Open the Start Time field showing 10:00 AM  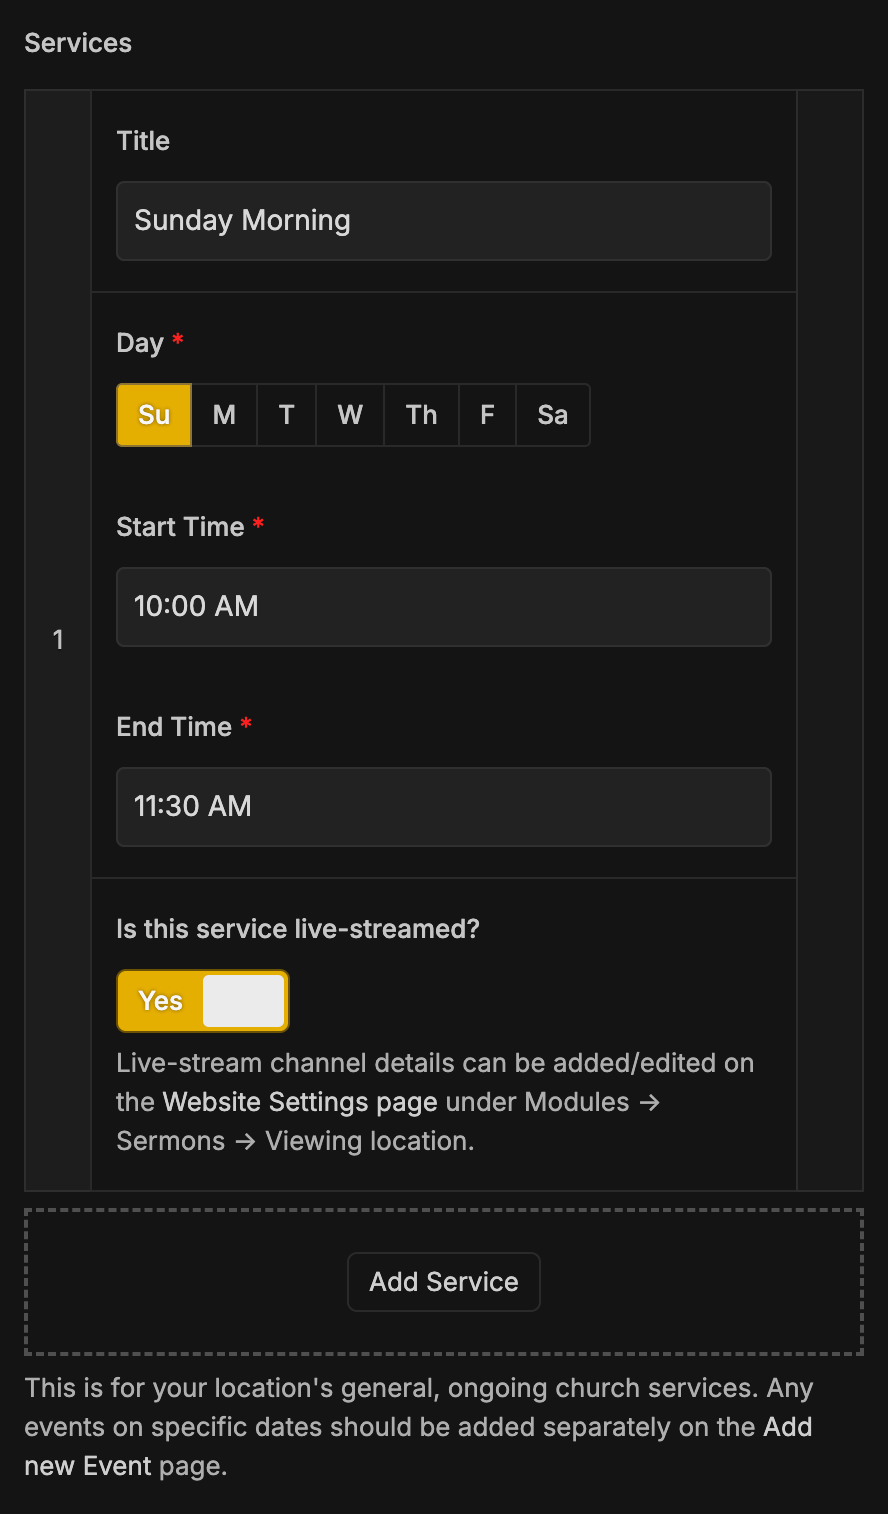click(x=443, y=607)
